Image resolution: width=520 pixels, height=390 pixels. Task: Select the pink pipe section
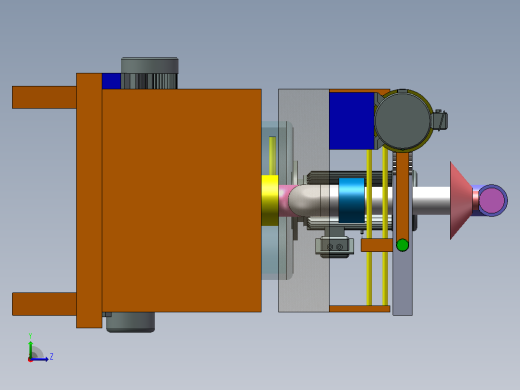(285, 200)
